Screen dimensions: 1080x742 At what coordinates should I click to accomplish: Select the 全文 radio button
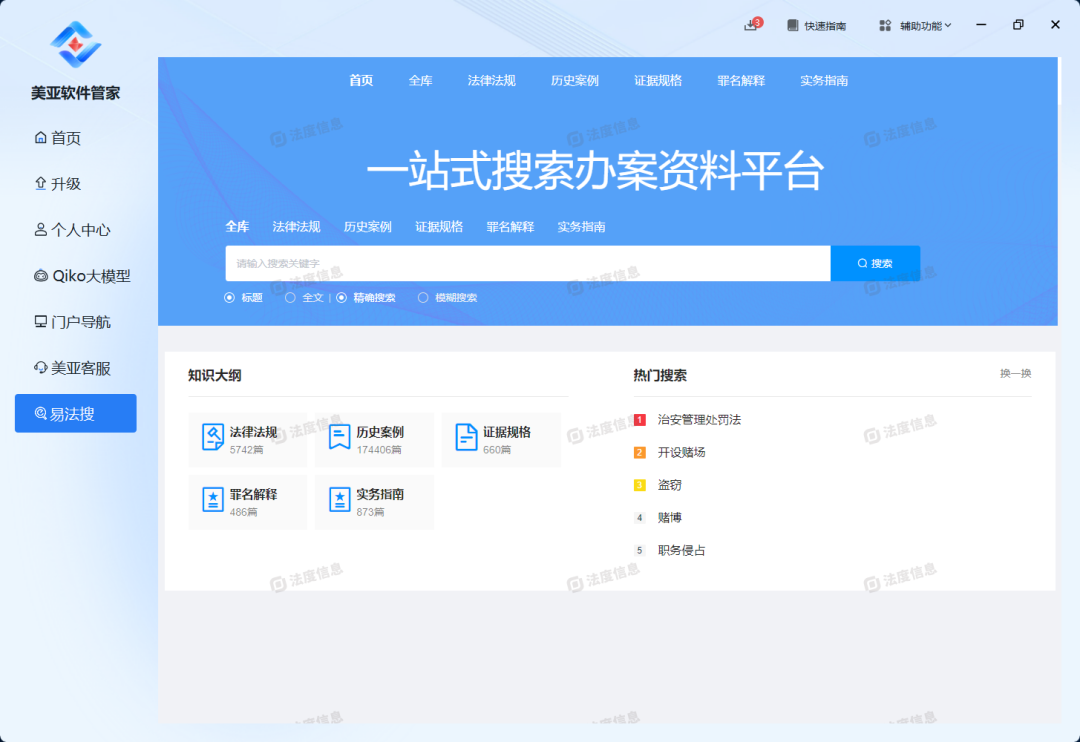click(290, 298)
